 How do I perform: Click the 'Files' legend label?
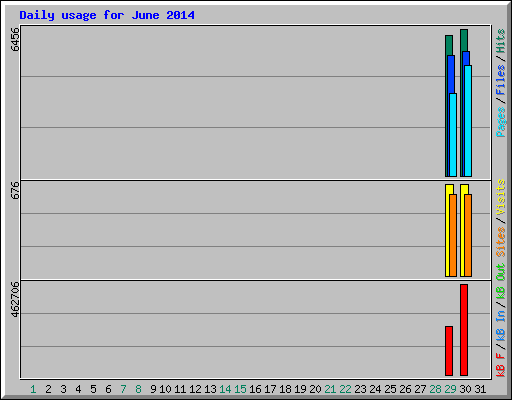coord(501,80)
